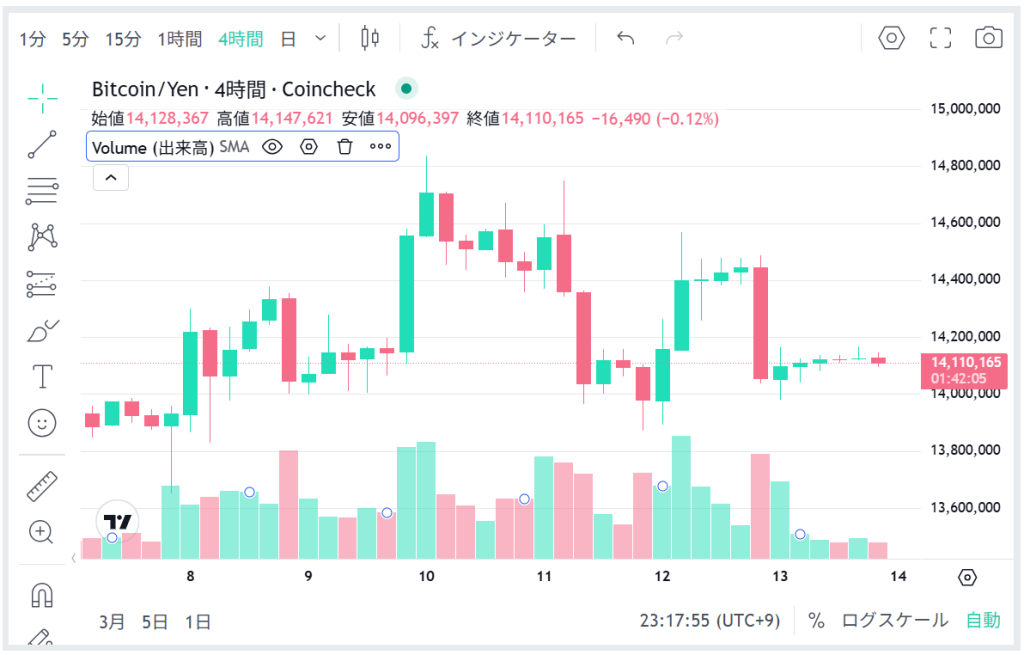Screen dimensions: 1024x655
Task: Click the camera snapshot icon
Action: coord(988,38)
